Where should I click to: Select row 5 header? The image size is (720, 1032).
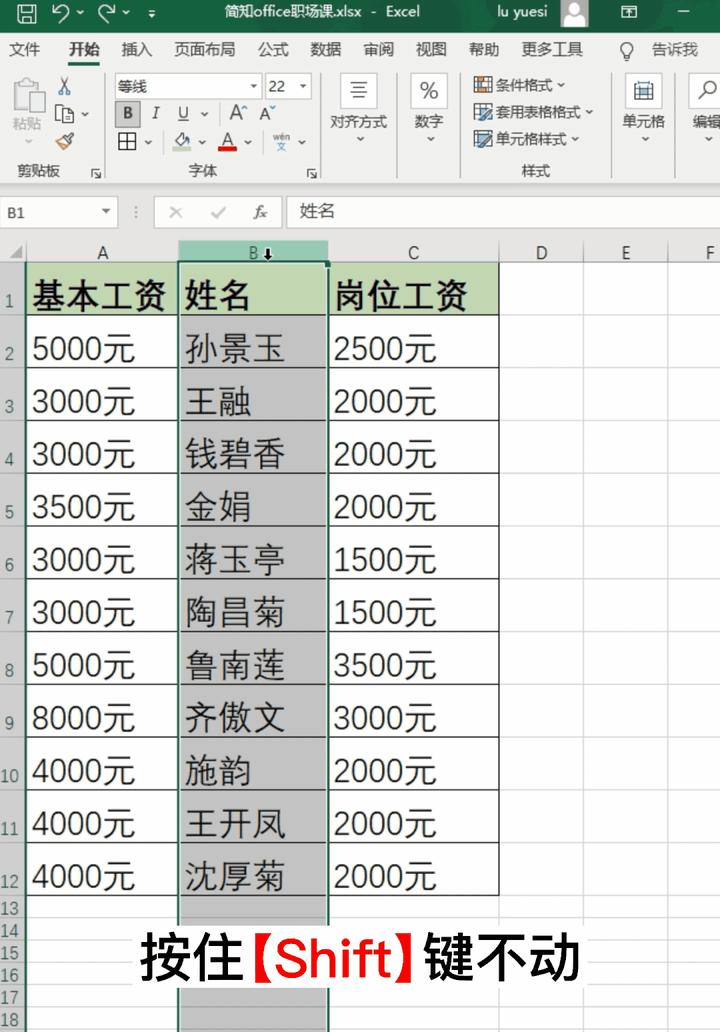coord(12,500)
